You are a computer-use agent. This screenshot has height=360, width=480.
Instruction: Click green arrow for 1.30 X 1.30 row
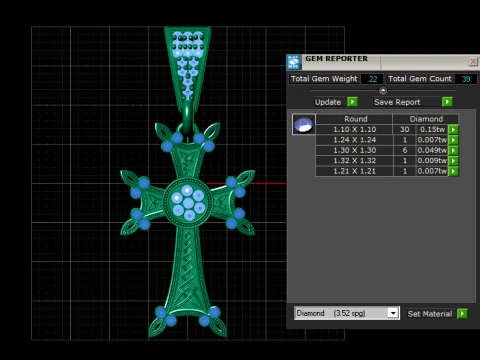tap(453, 150)
